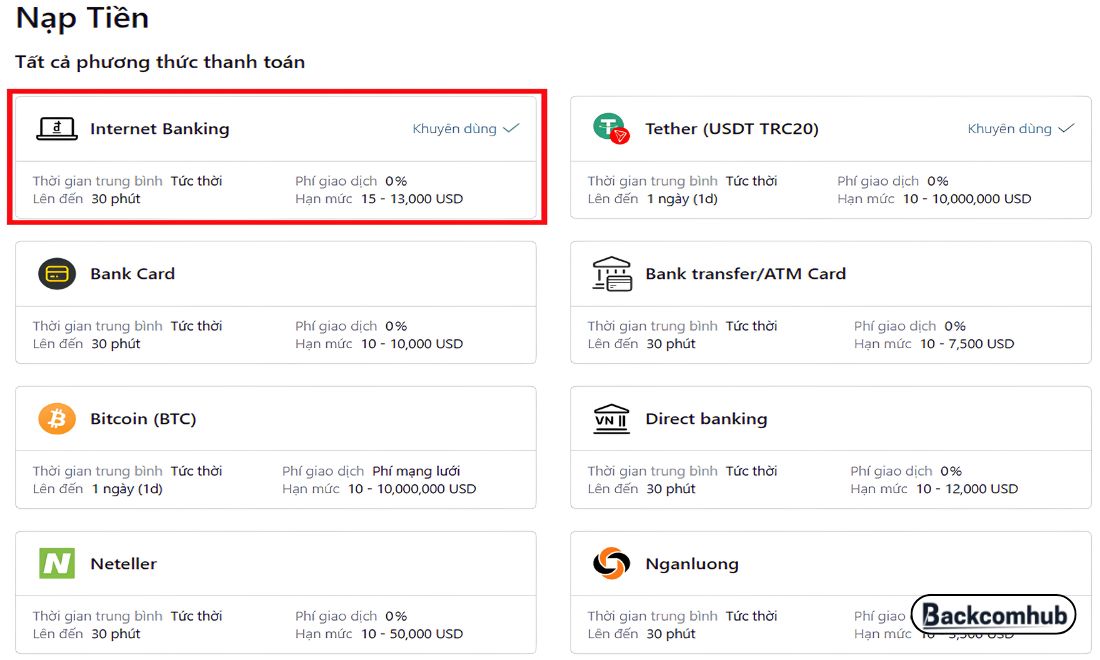Click '30 phút' in Internet Banking card
Viewport: 1100px width, 660px height.
point(116,199)
